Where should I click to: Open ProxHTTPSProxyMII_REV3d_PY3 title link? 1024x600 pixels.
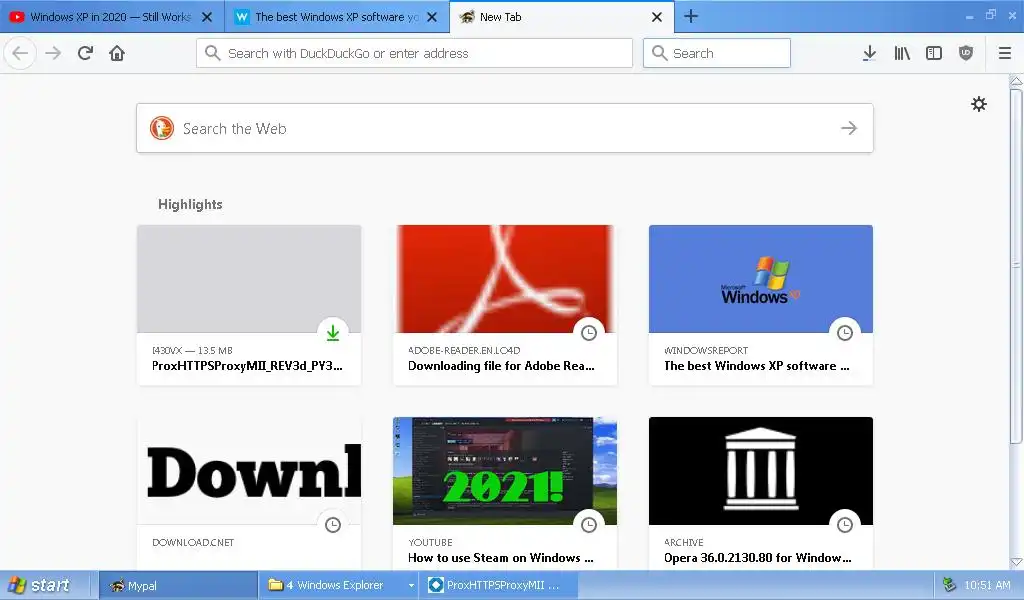[247, 366]
